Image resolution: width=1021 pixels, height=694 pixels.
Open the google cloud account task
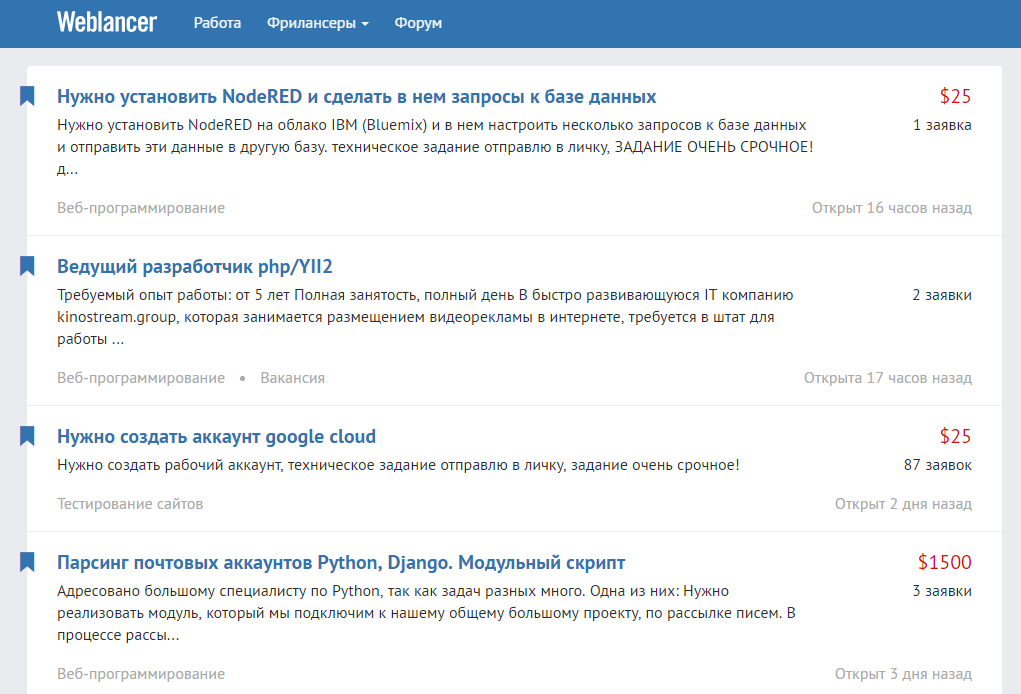coord(216,436)
